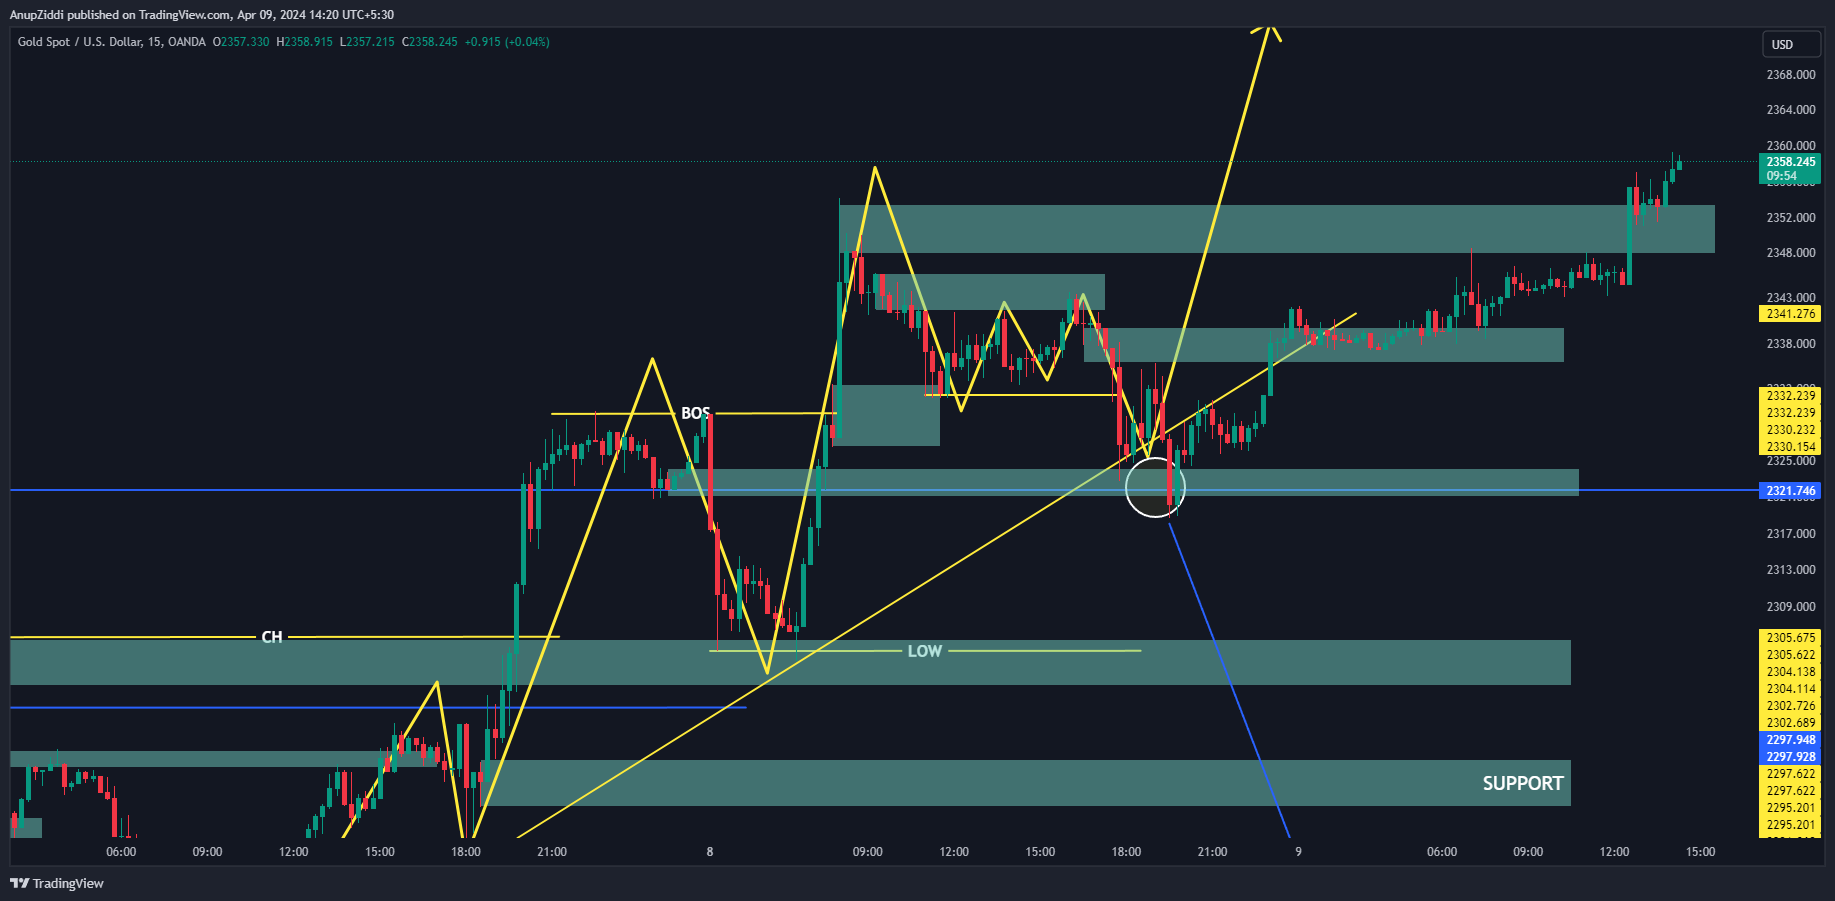This screenshot has width=1835, height=901.
Task: Click the yellow price label 2330.232
Action: 1790,430
